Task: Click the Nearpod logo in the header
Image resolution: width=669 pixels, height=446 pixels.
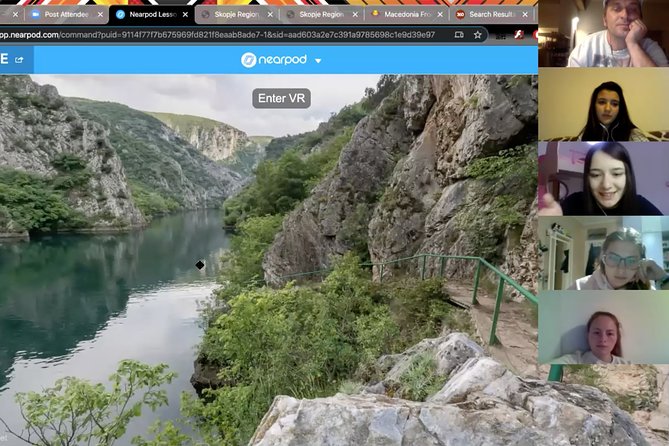Action: pos(273,60)
